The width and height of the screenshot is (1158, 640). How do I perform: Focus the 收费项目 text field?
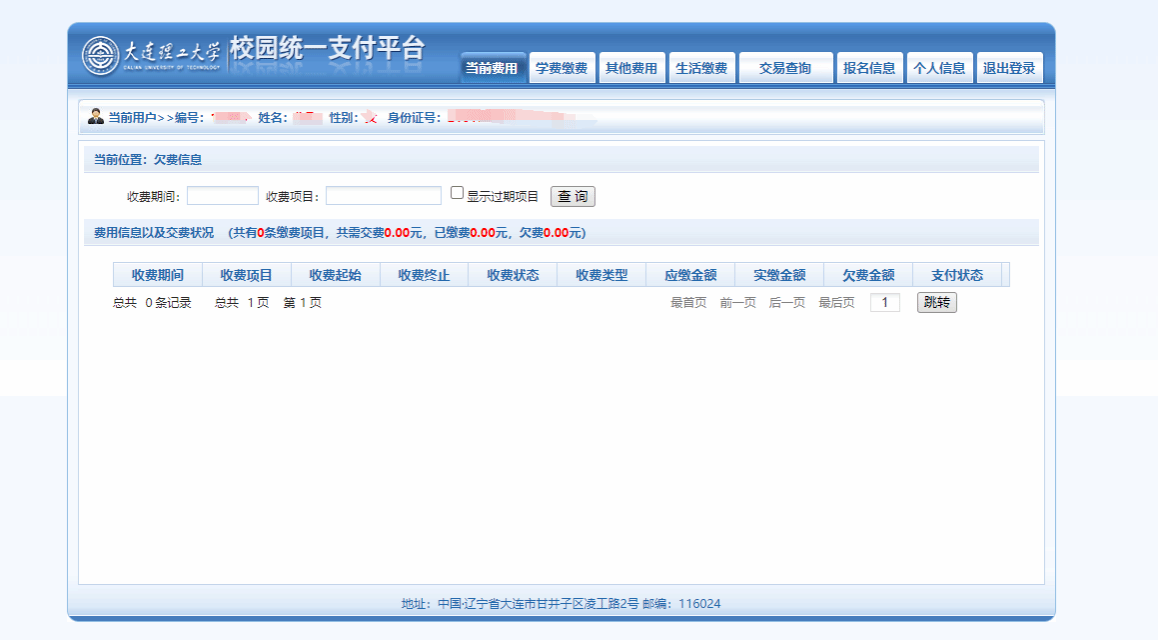(383, 196)
